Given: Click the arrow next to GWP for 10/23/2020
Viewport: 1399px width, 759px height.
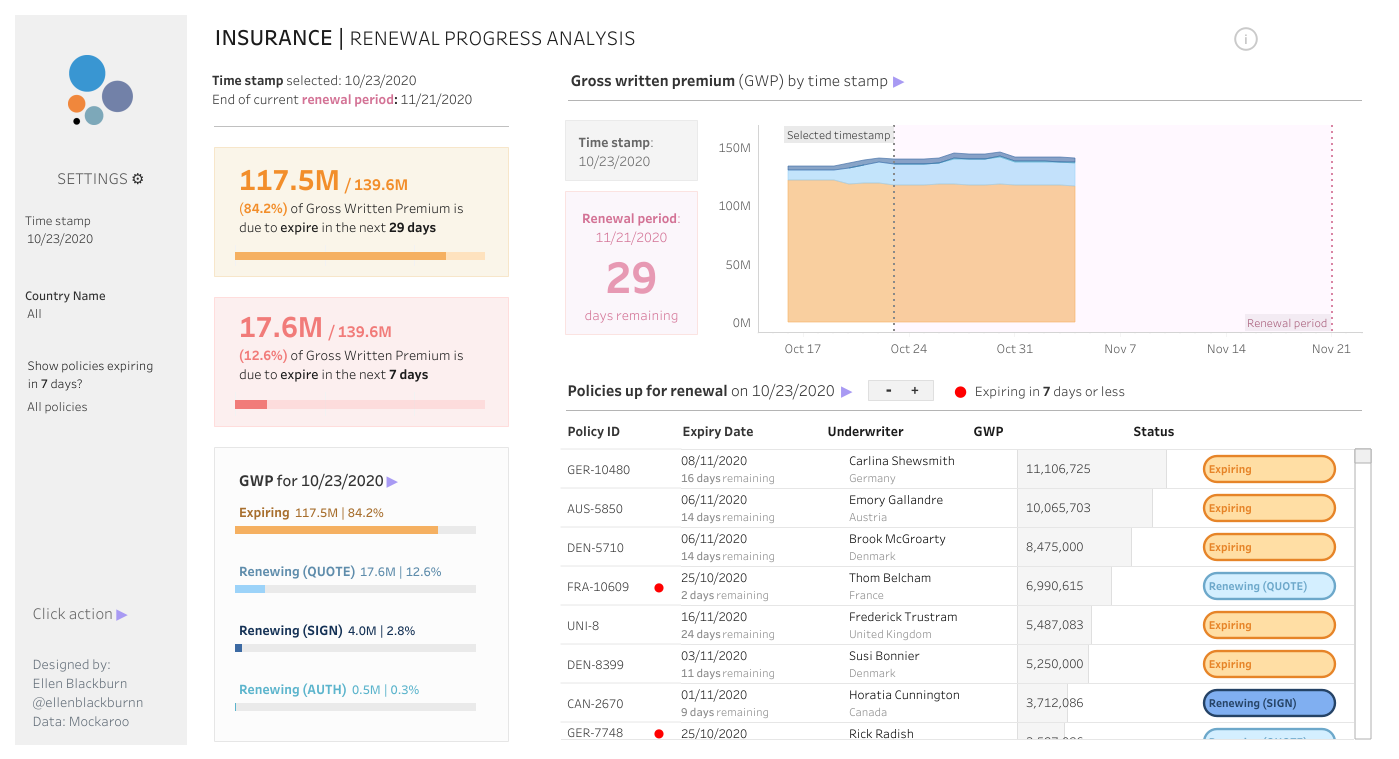Looking at the screenshot, I should click(392, 482).
